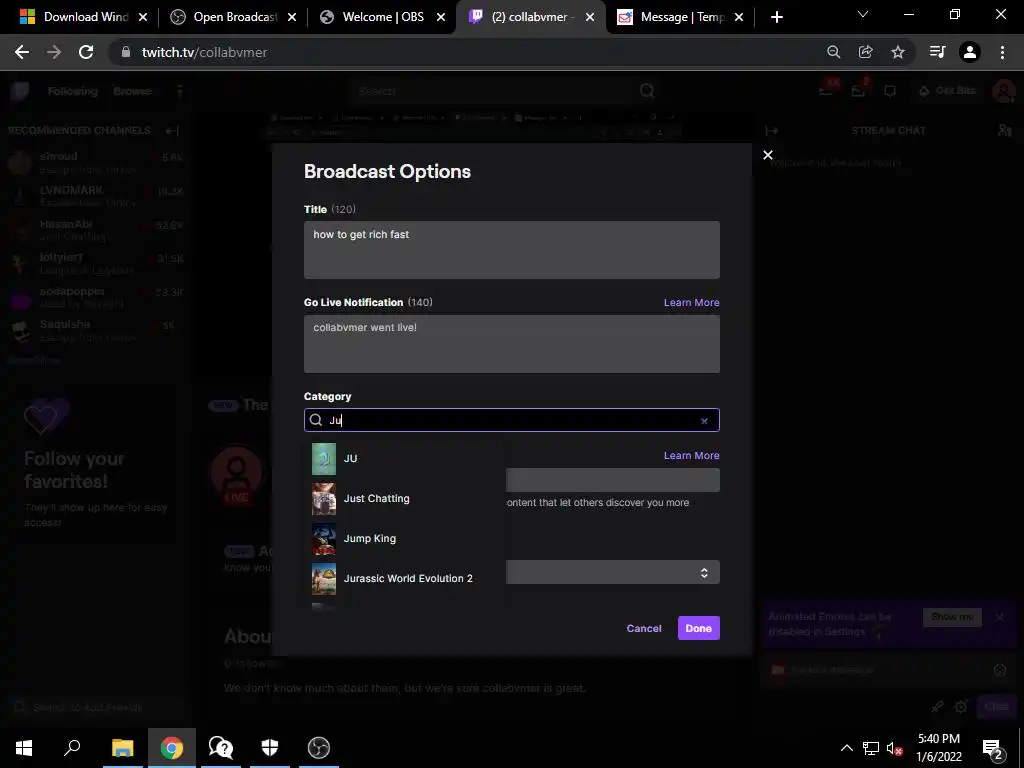The height and width of the screenshot is (768, 1024).
Task: Click the Category search magnifier icon
Action: (316, 420)
